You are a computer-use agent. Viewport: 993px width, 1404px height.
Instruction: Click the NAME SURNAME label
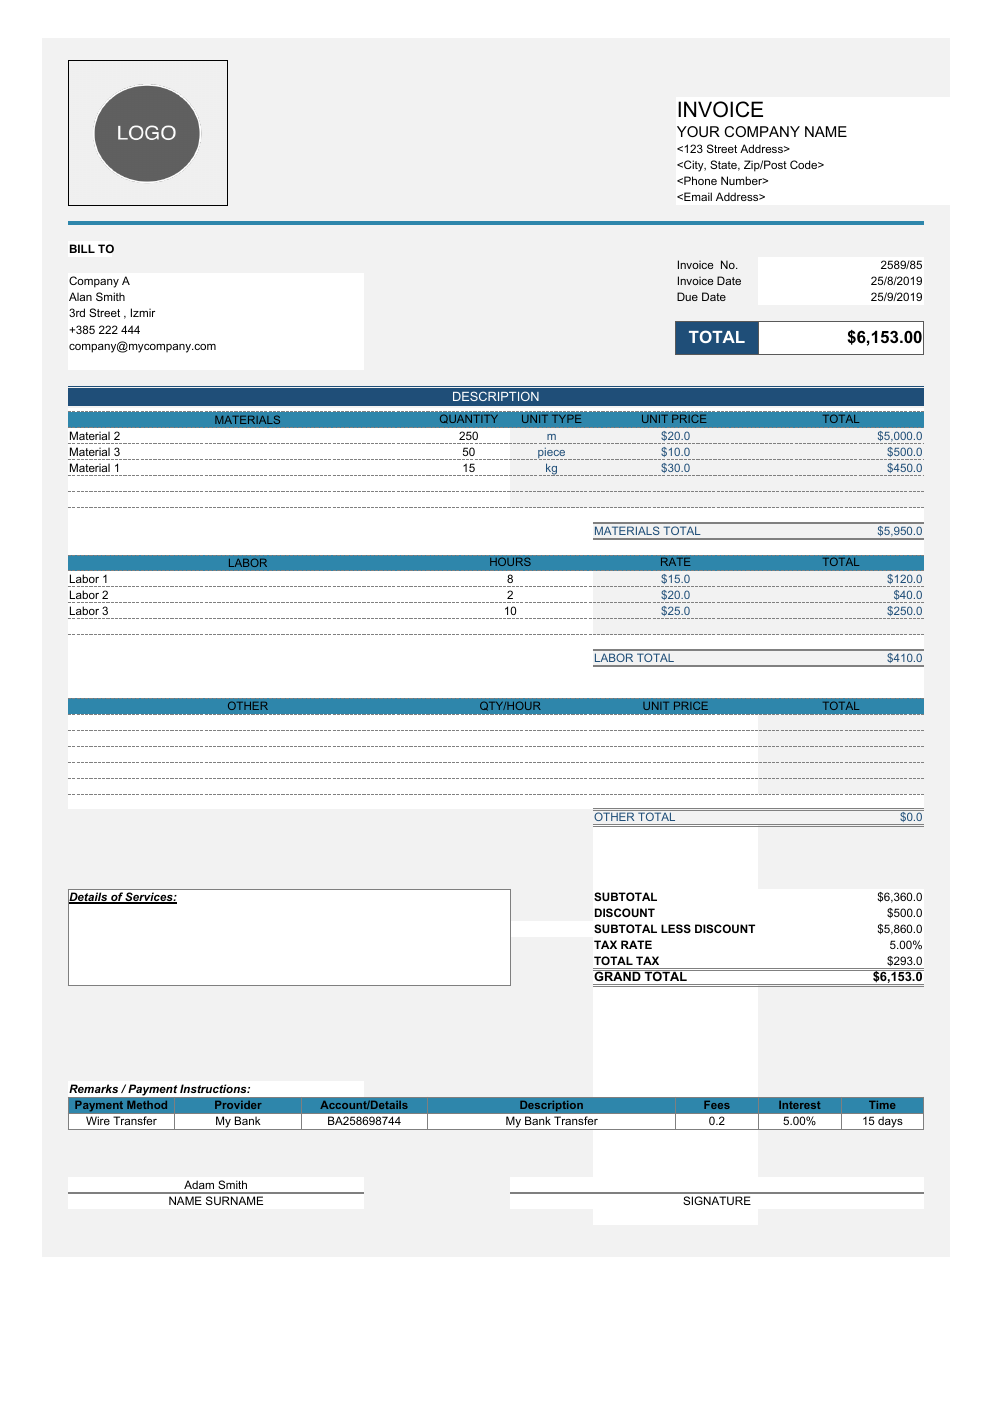click(216, 1201)
